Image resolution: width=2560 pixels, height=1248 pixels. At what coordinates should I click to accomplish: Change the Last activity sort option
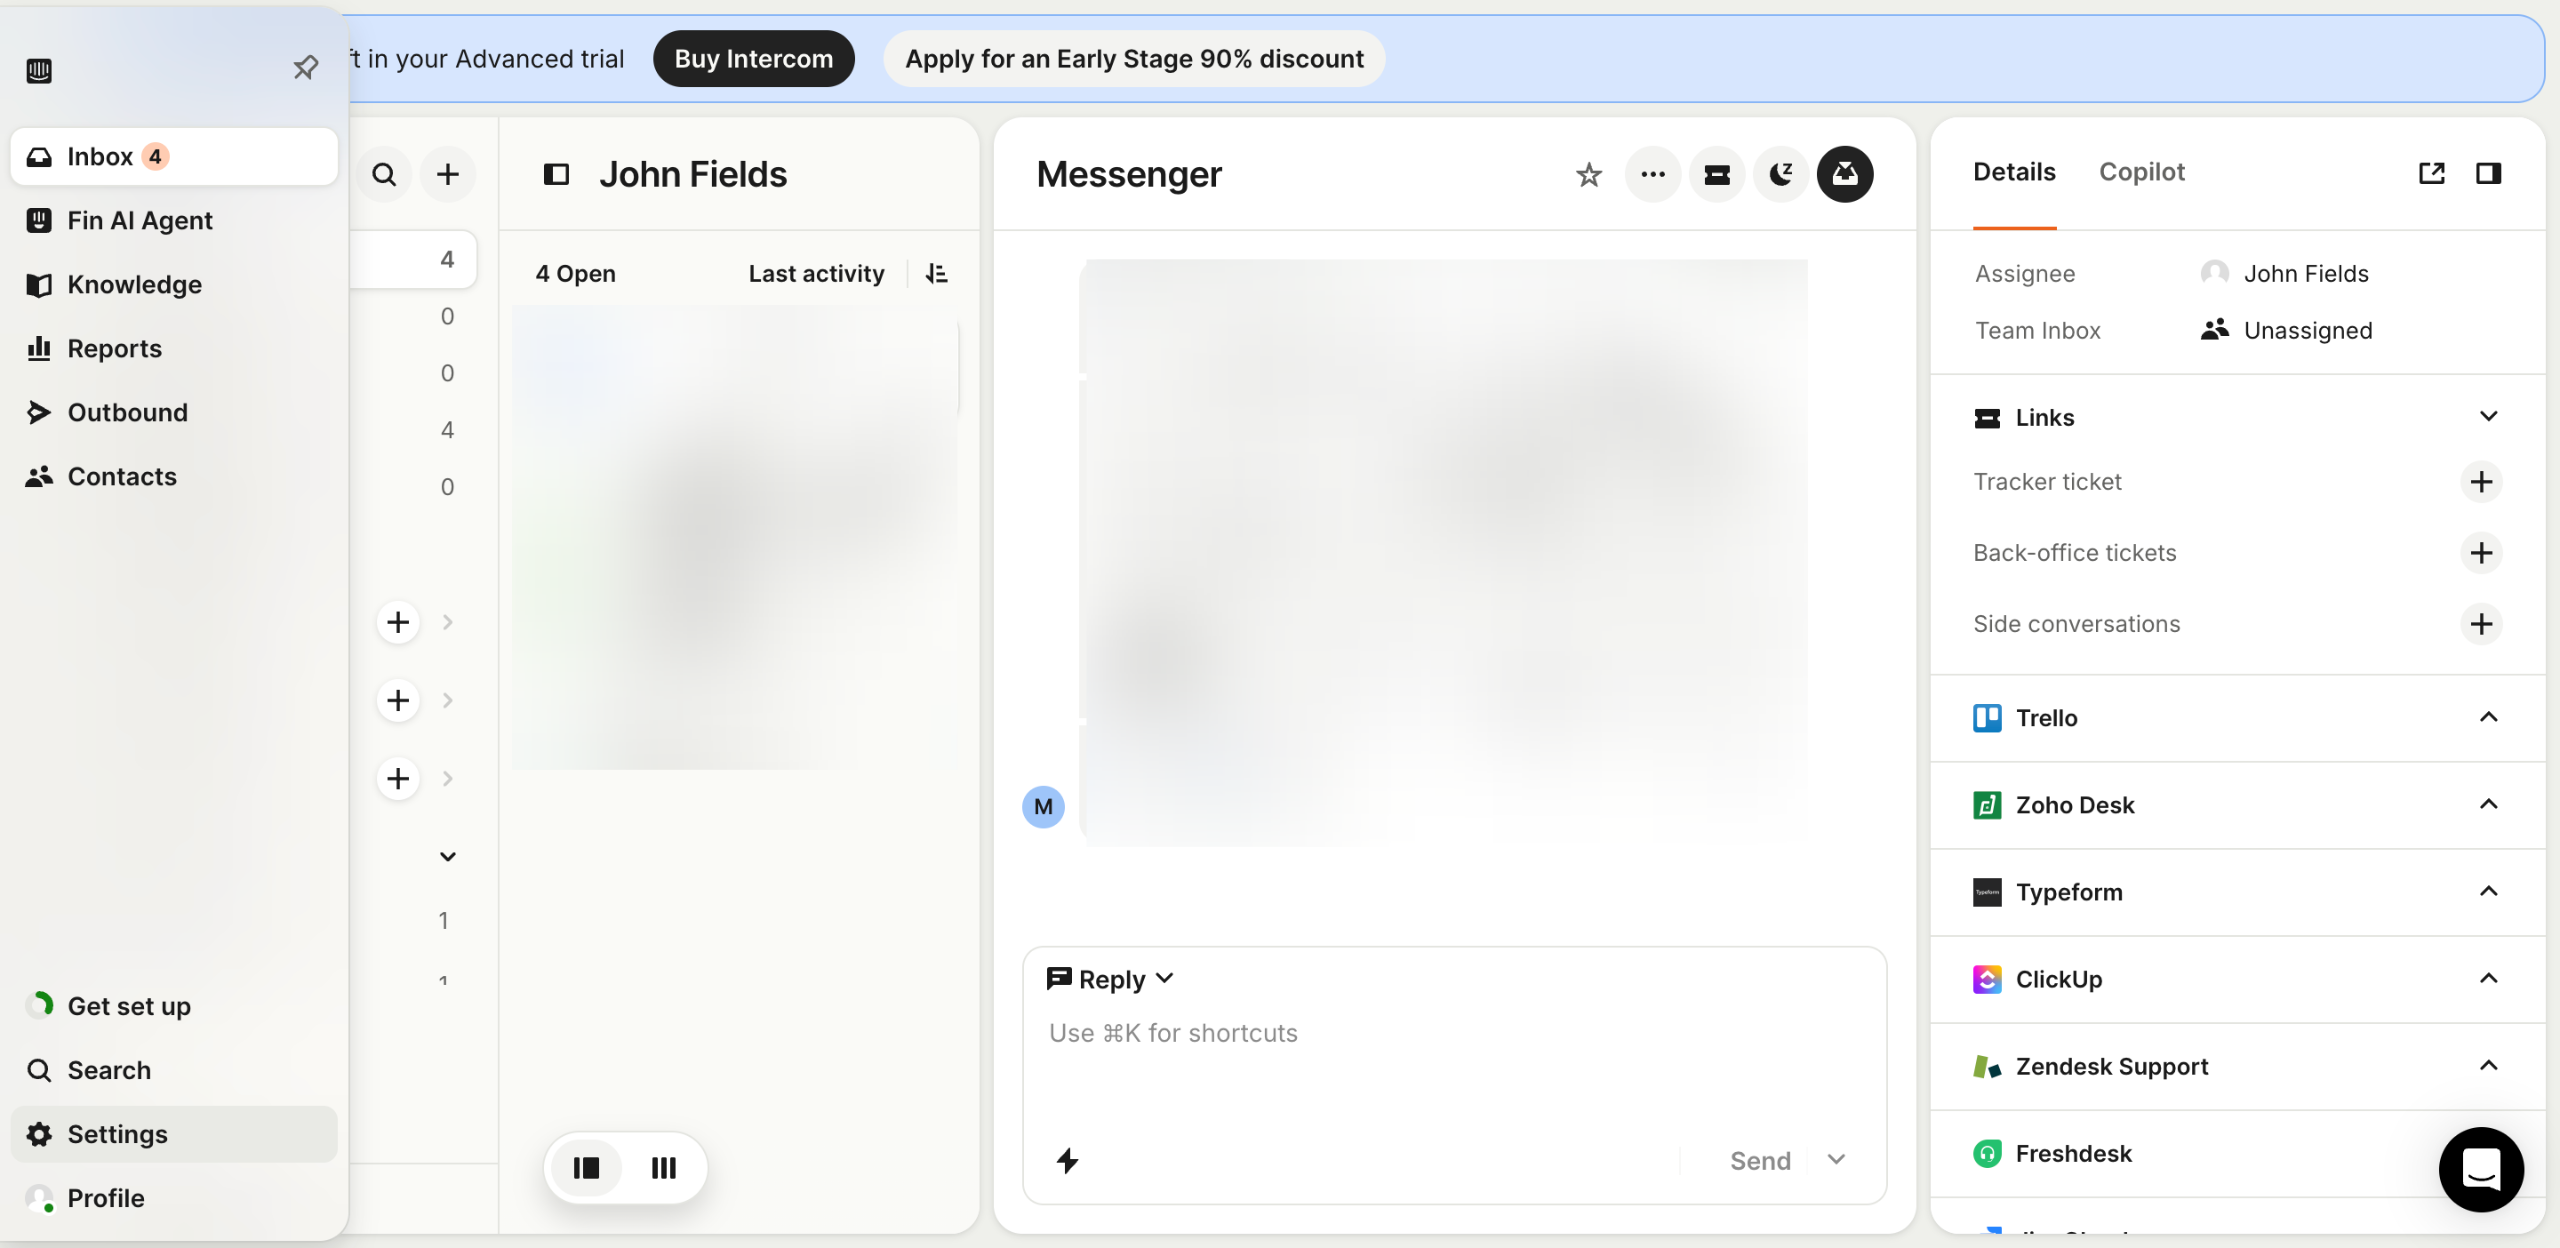(x=816, y=273)
